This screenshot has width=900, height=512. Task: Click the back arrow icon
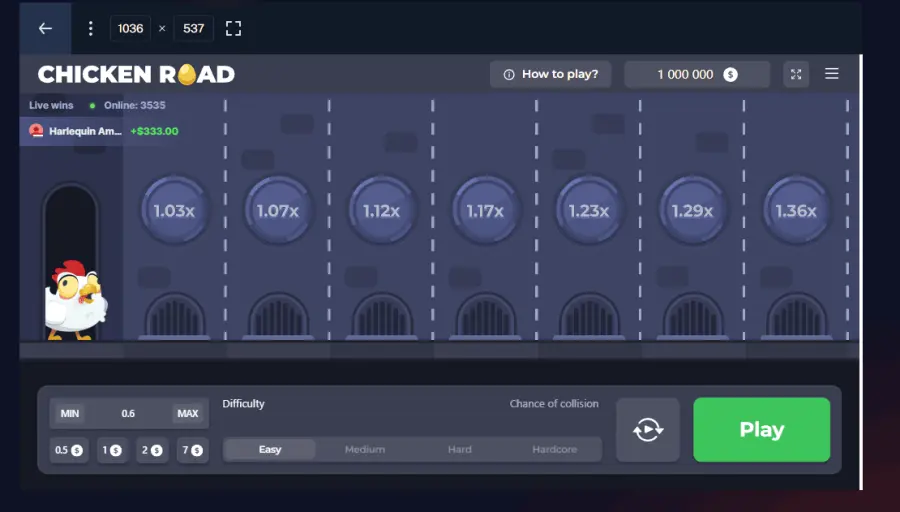click(45, 28)
